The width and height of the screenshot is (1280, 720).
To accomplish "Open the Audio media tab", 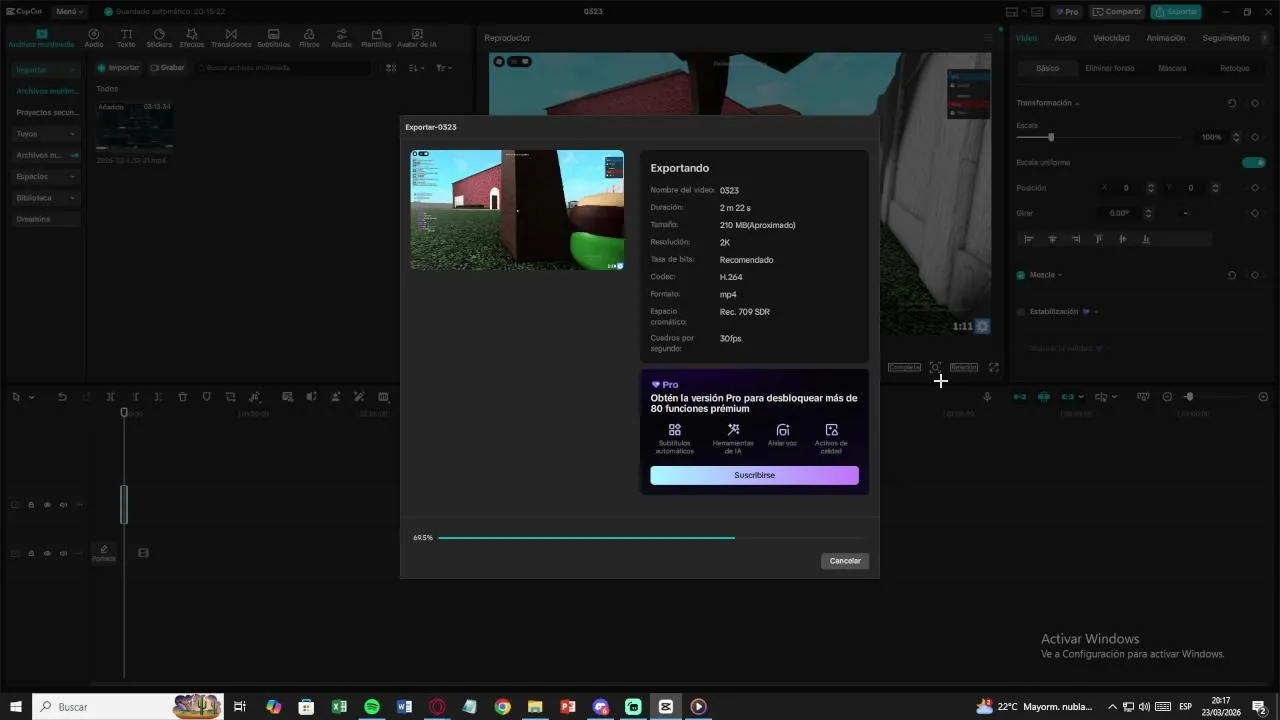I will click(x=94, y=39).
